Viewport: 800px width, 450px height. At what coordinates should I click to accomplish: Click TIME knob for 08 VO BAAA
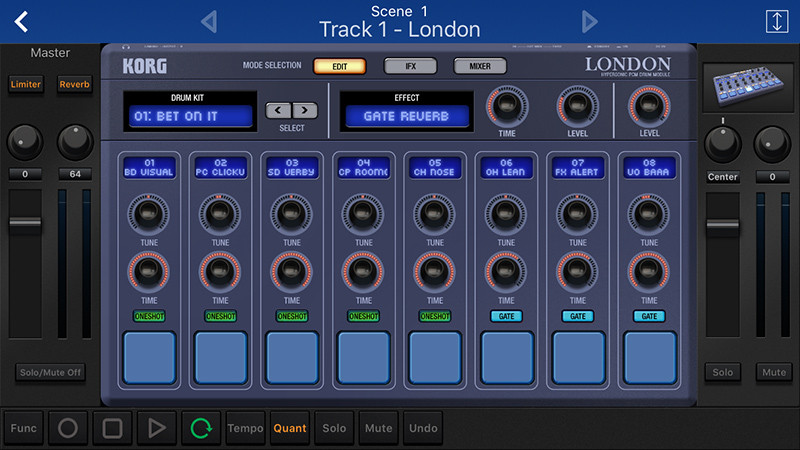click(648, 271)
